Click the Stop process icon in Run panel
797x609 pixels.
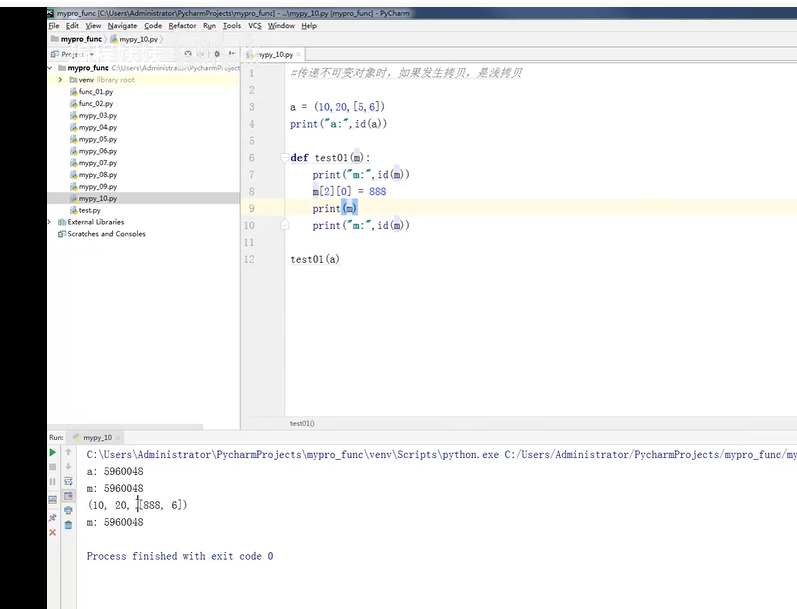(52, 467)
